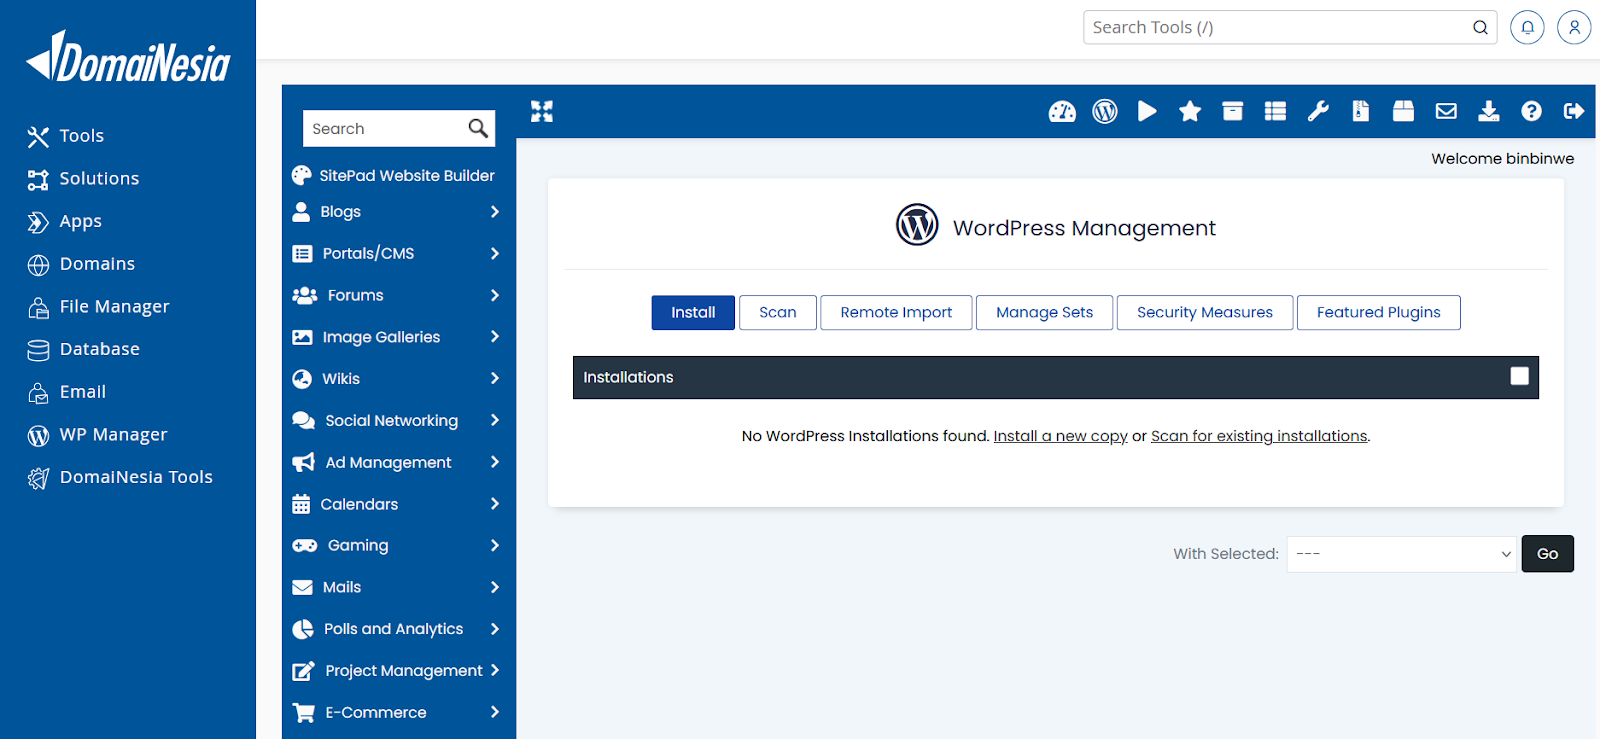Click the store box icon in the toolbar
Viewport: 1600px width, 739px height.
point(1403,111)
